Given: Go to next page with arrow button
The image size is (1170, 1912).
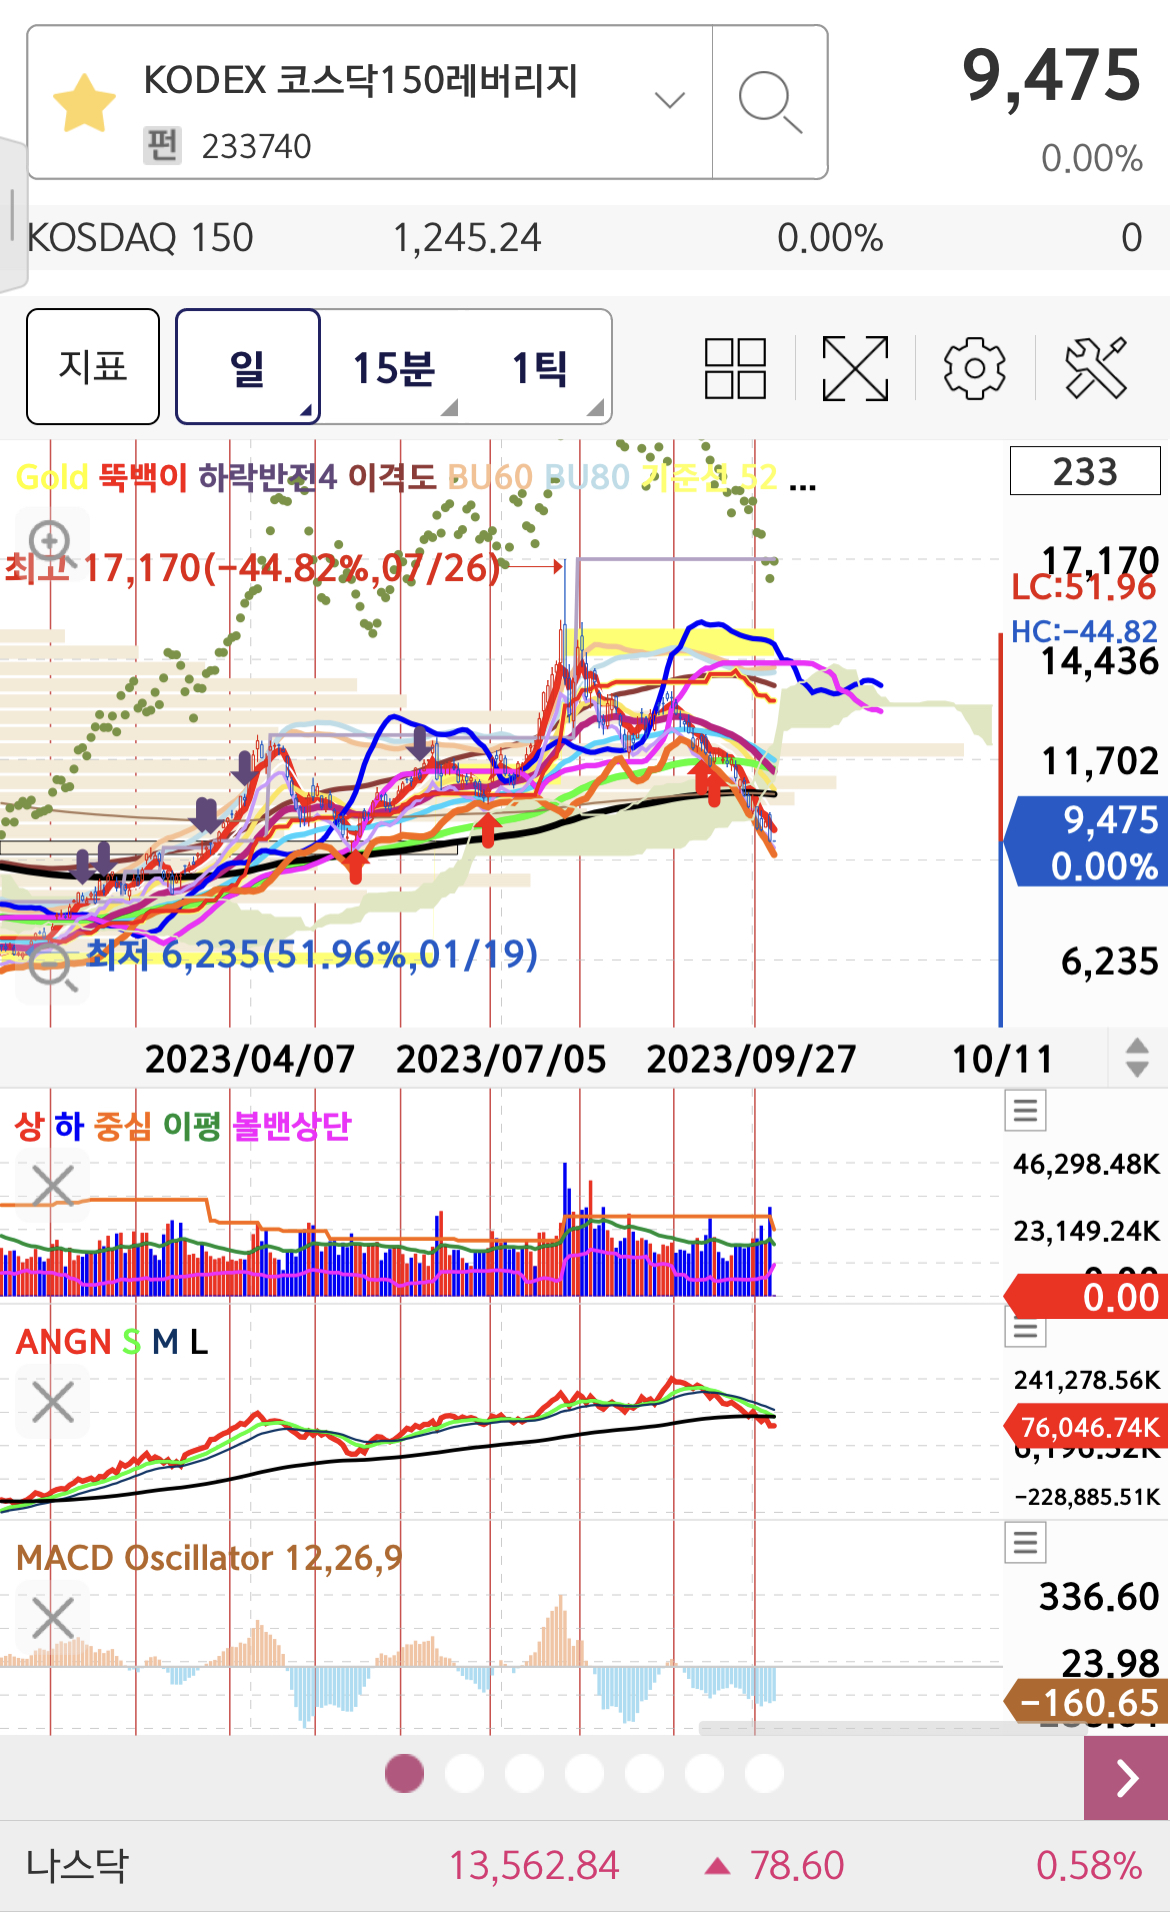Looking at the screenshot, I should click(1127, 1777).
